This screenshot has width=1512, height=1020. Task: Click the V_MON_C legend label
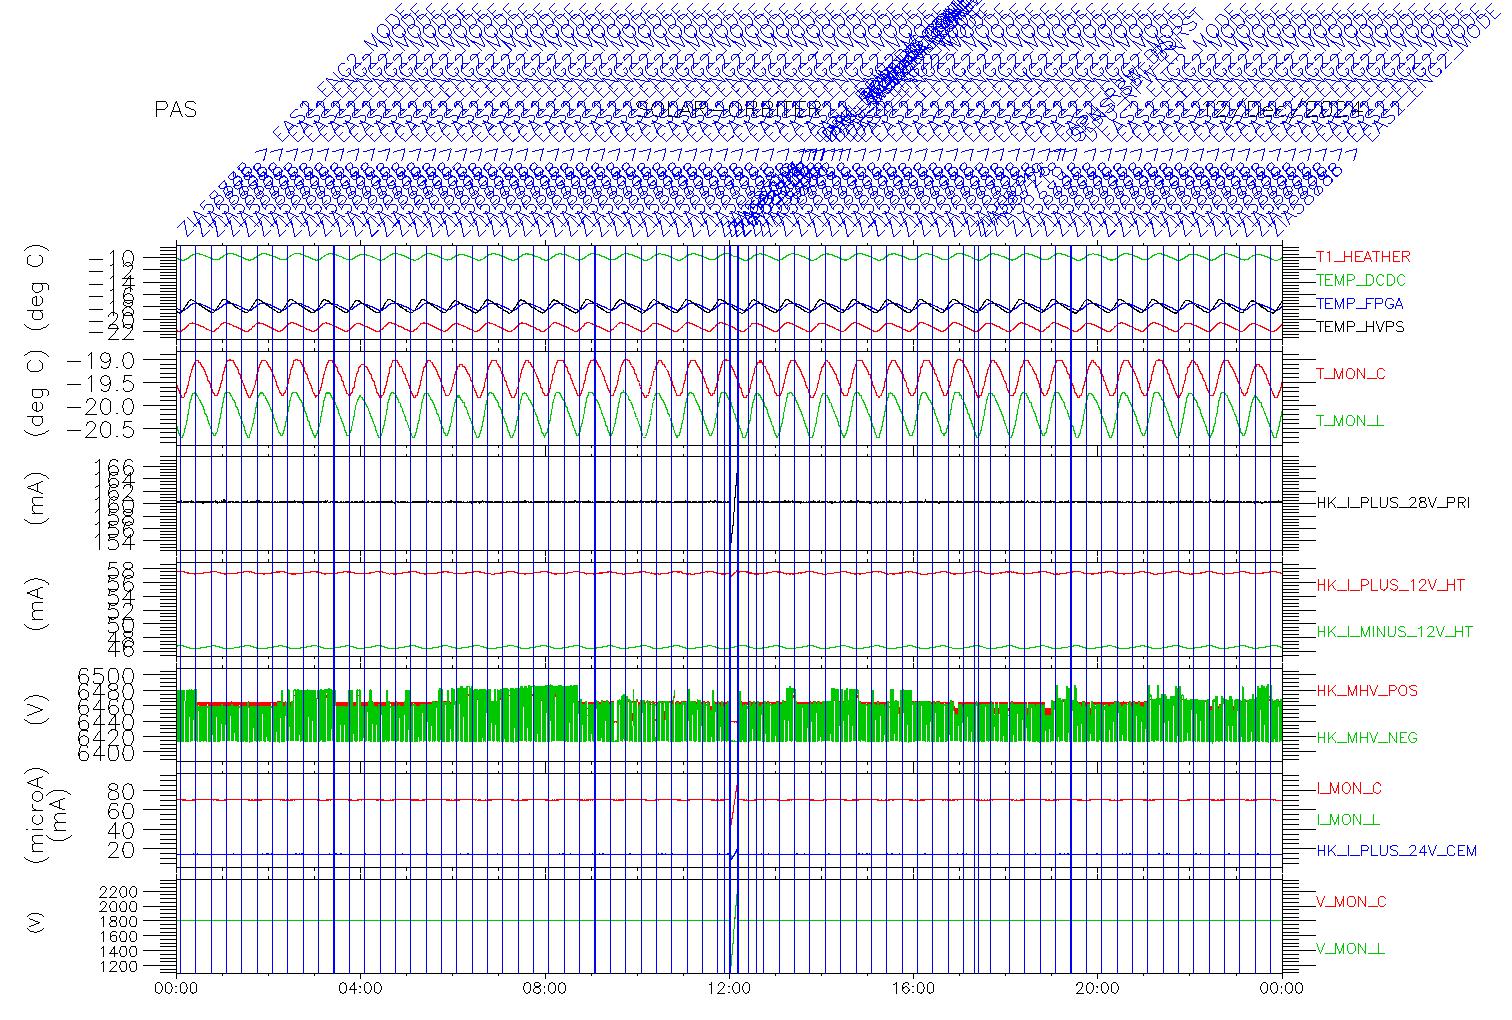tap(1351, 902)
